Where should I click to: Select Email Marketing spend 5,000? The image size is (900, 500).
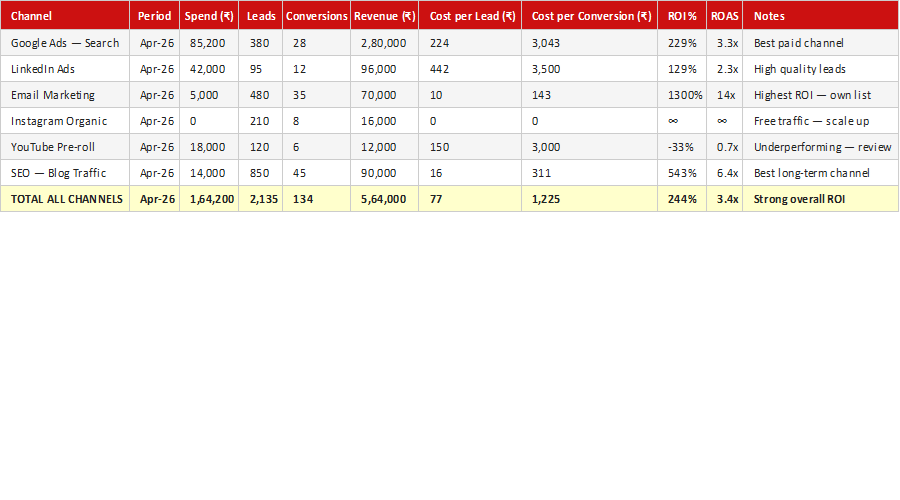tap(209, 95)
